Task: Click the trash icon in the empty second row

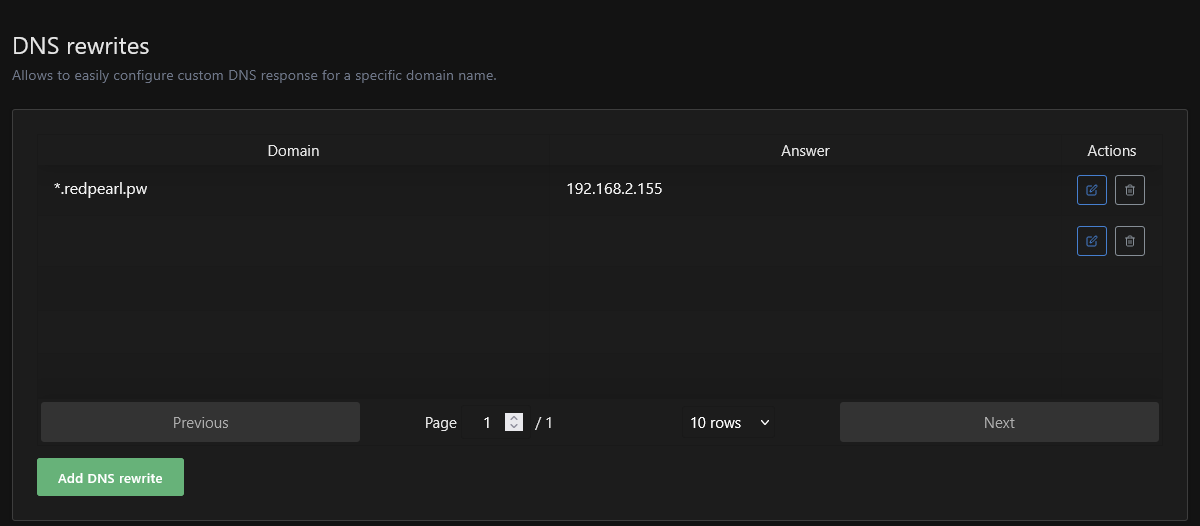Action: coord(1130,241)
